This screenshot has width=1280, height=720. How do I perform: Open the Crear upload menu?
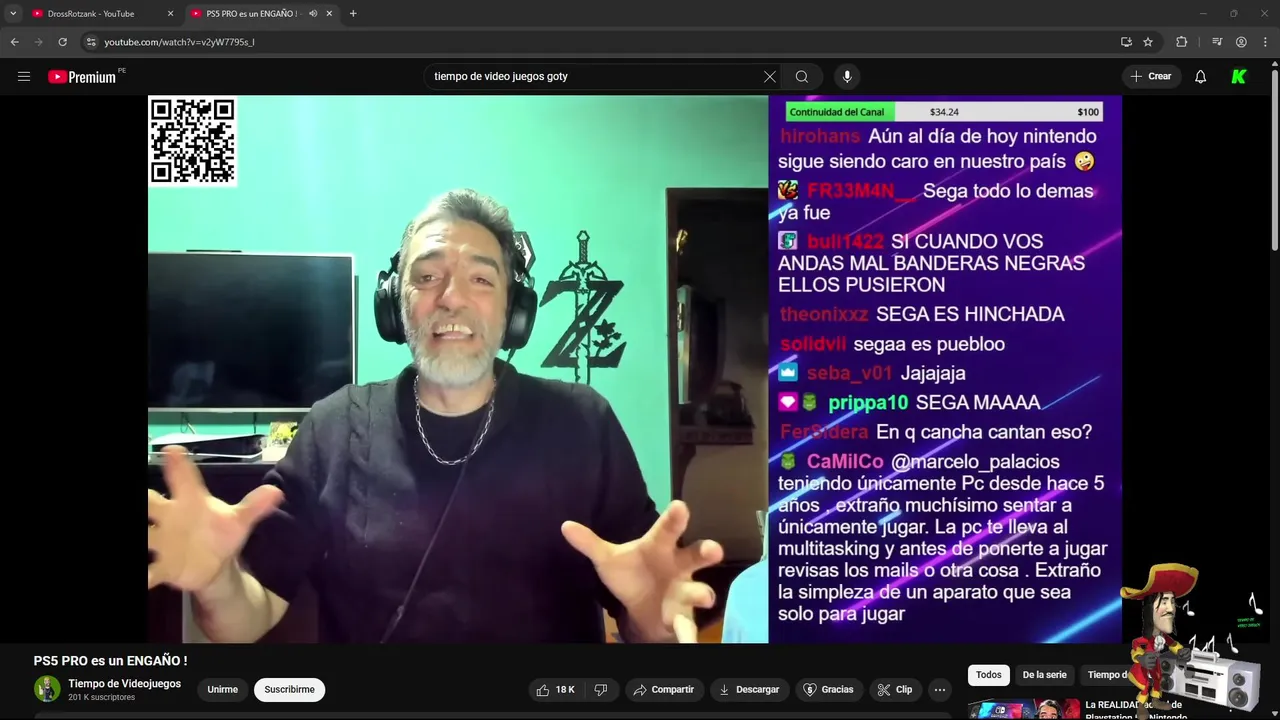click(x=1151, y=76)
